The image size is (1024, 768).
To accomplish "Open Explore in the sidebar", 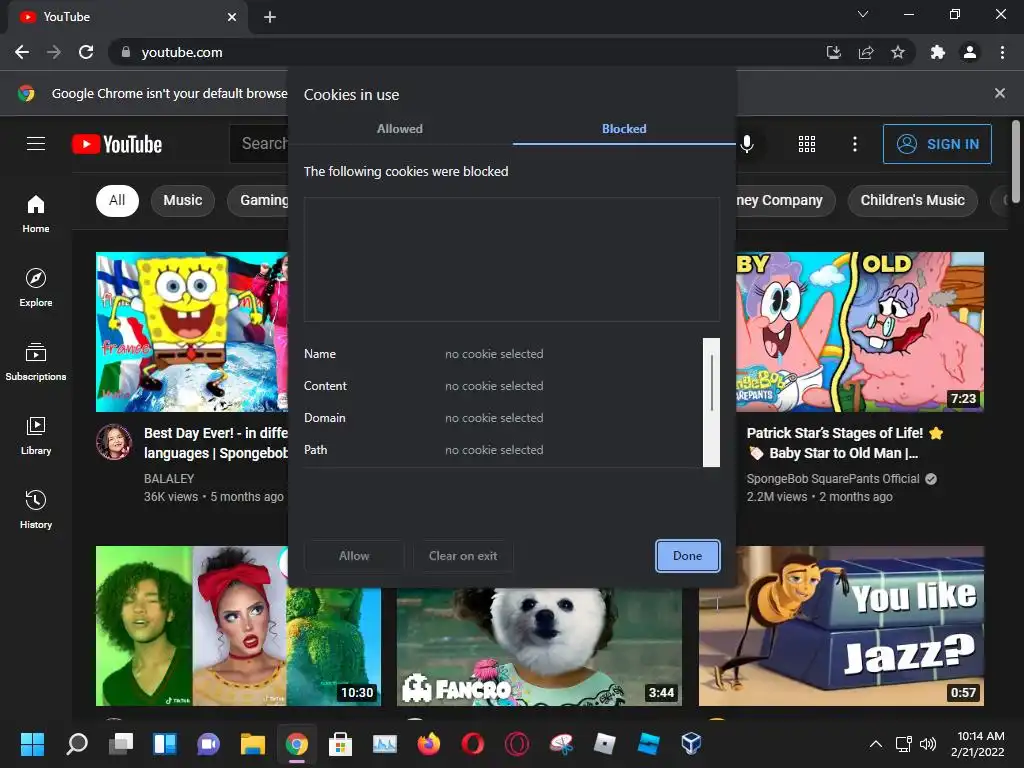I will tap(36, 288).
